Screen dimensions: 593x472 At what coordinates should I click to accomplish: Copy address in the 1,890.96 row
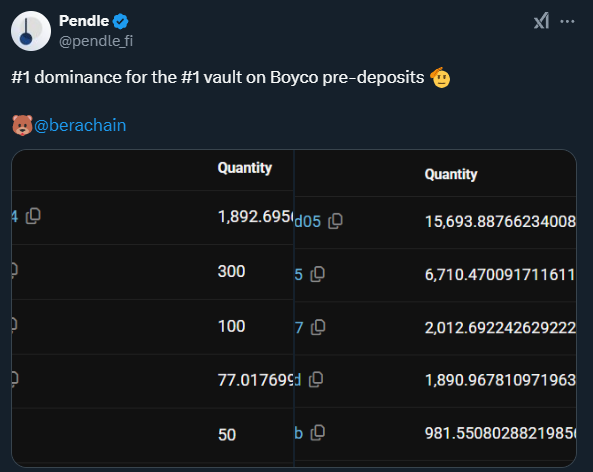pos(316,379)
